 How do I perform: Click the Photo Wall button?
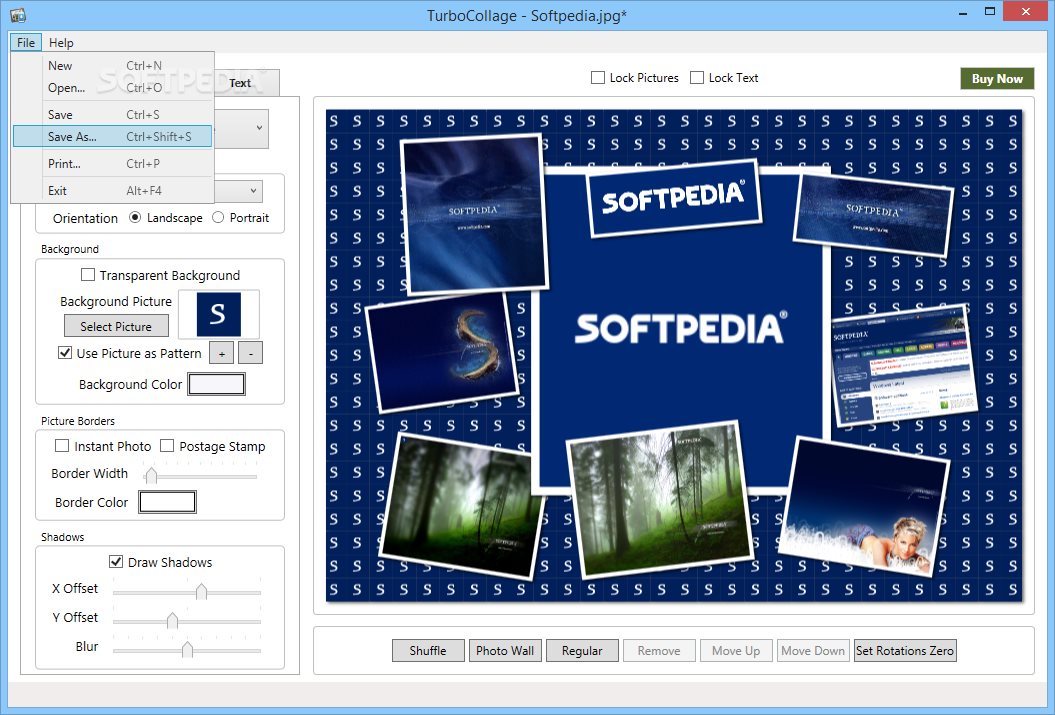[505, 650]
